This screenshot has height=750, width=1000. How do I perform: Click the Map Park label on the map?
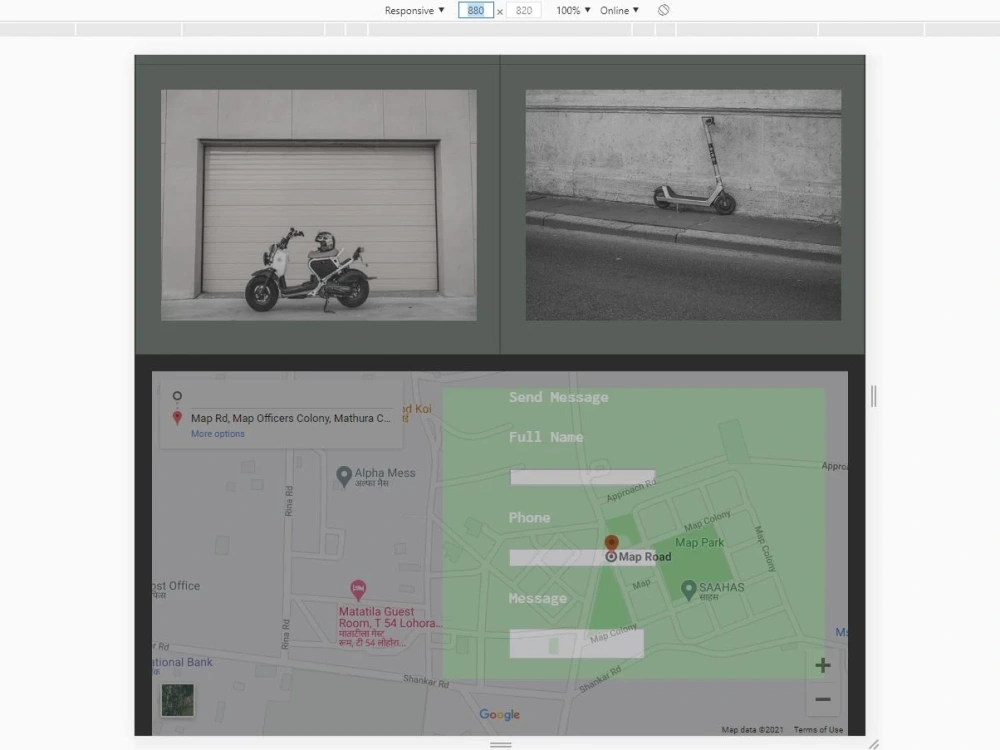point(700,543)
